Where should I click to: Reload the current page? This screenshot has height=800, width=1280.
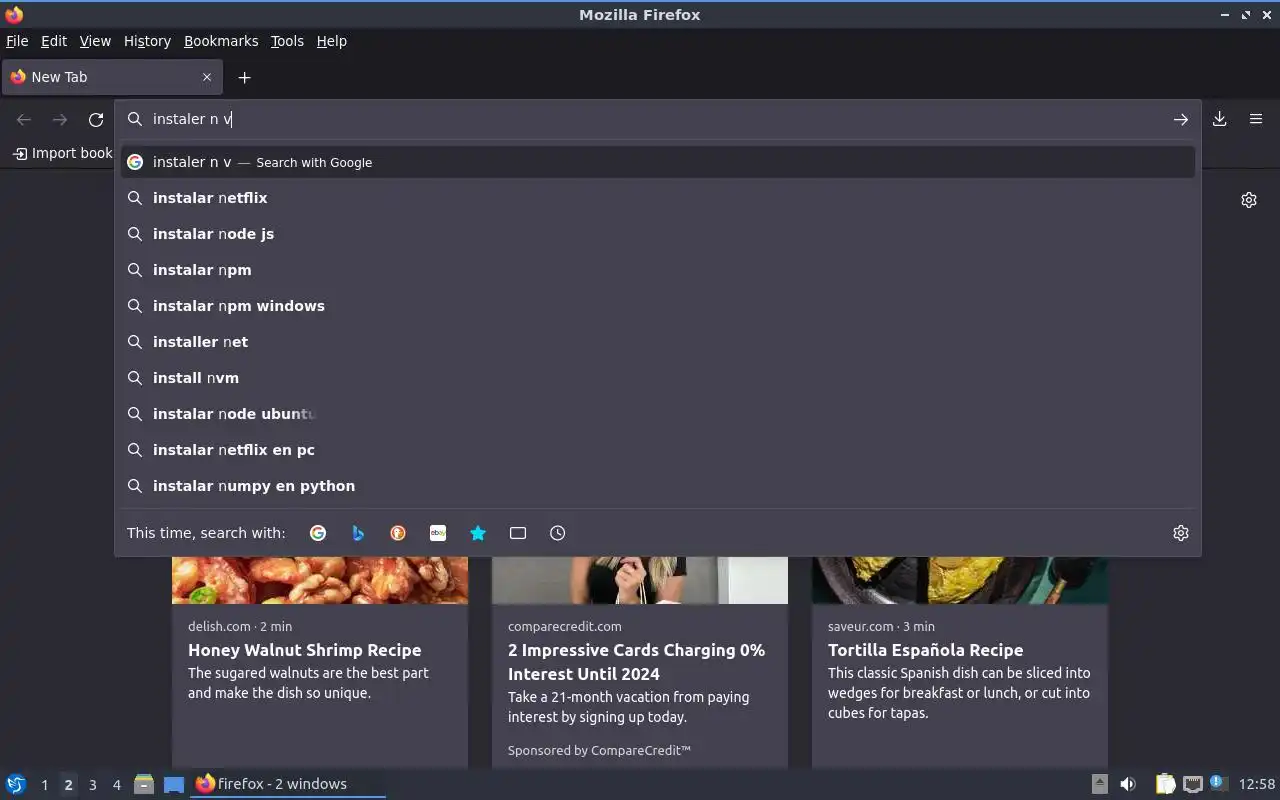coord(96,119)
